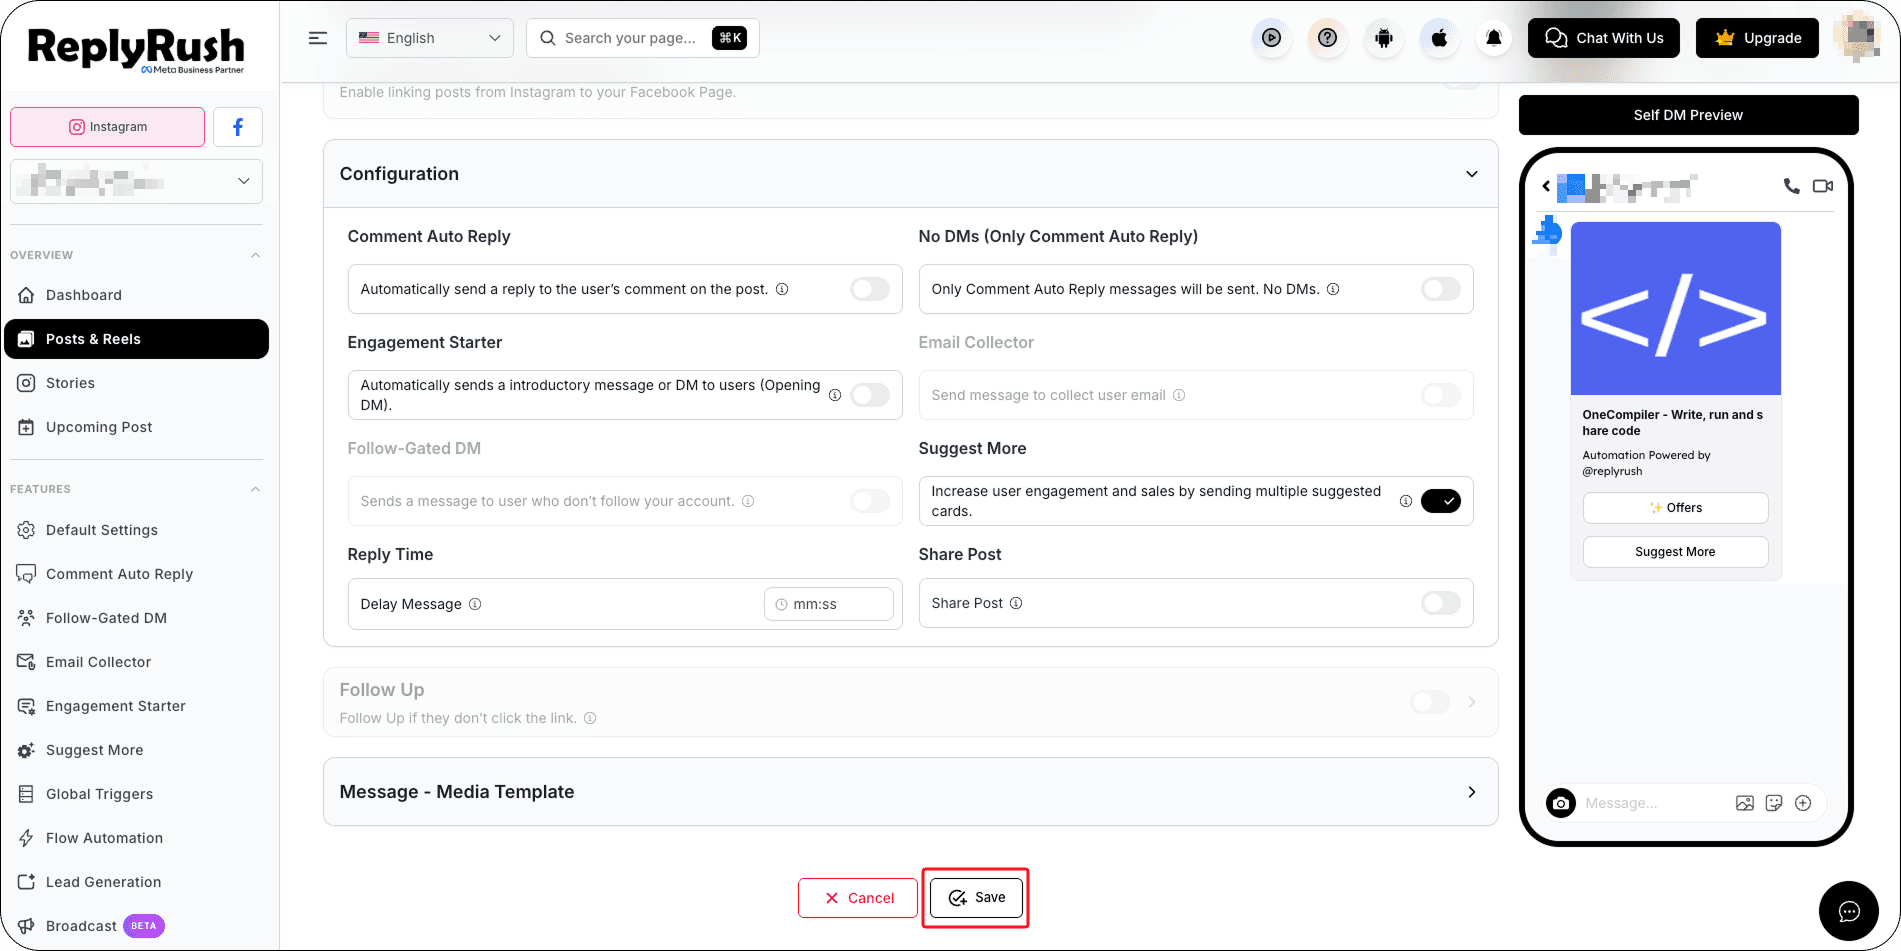Open the notifications bell icon

tap(1494, 38)
